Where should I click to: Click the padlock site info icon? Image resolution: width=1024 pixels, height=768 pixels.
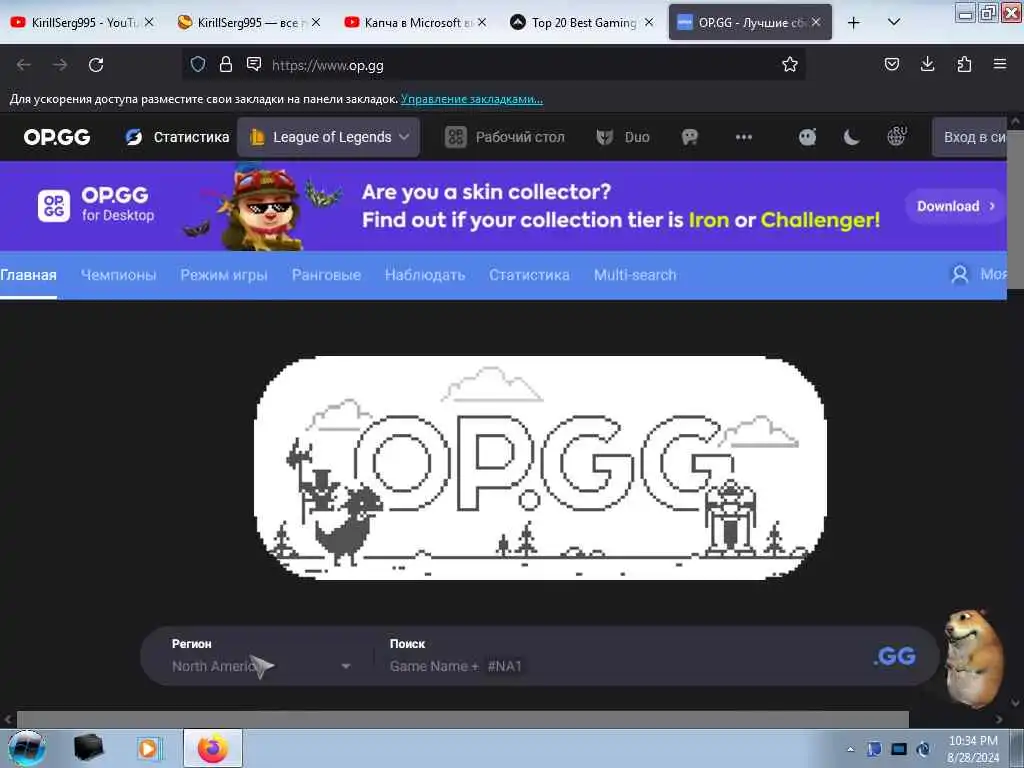click(226, 64)
